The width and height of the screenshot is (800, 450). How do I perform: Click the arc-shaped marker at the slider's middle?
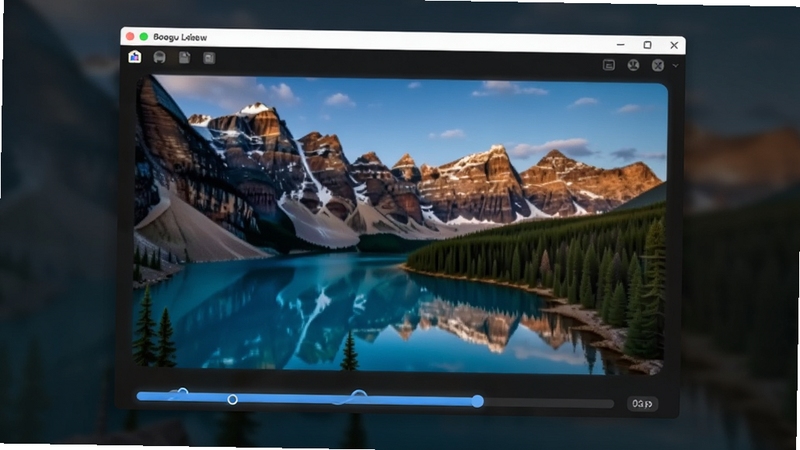(359, 393)
